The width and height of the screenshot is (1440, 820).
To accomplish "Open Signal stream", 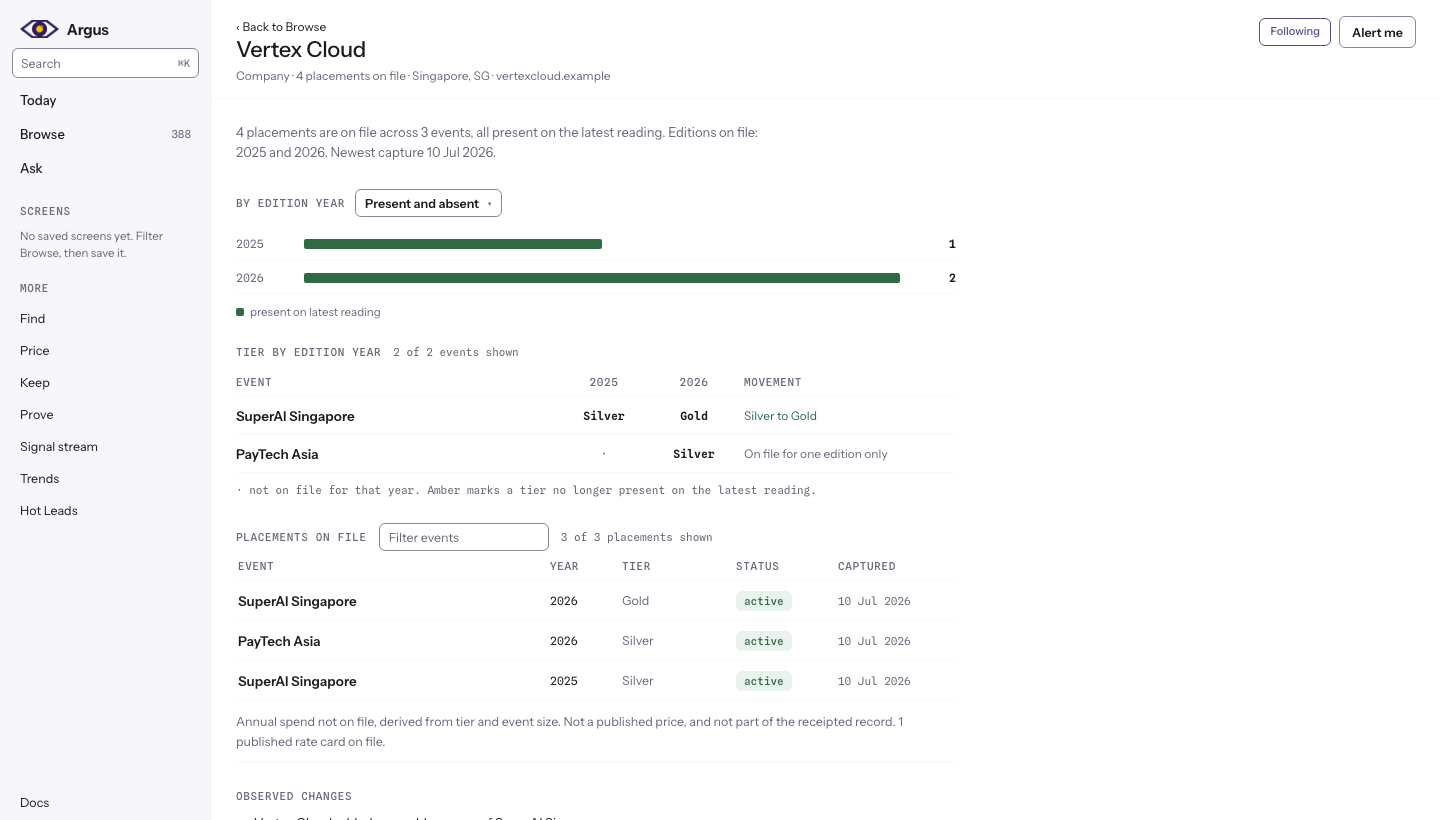I will 59,446.
